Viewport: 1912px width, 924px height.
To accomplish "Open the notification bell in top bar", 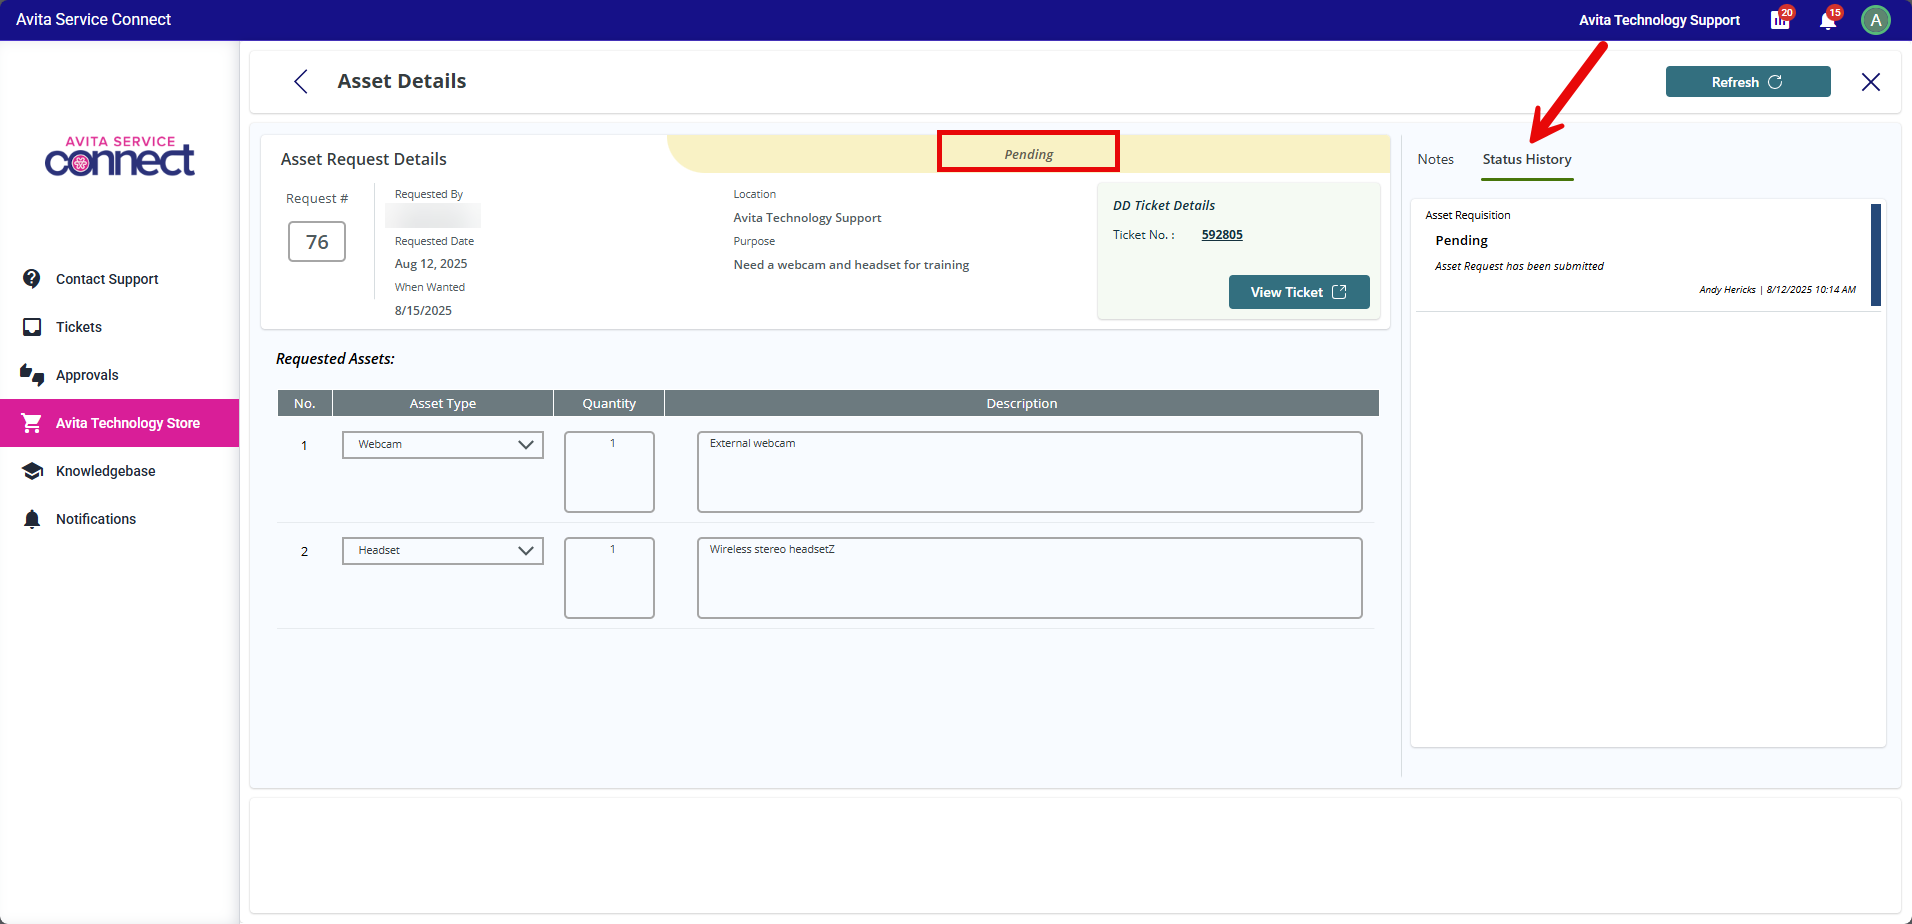I will 1828,20.
